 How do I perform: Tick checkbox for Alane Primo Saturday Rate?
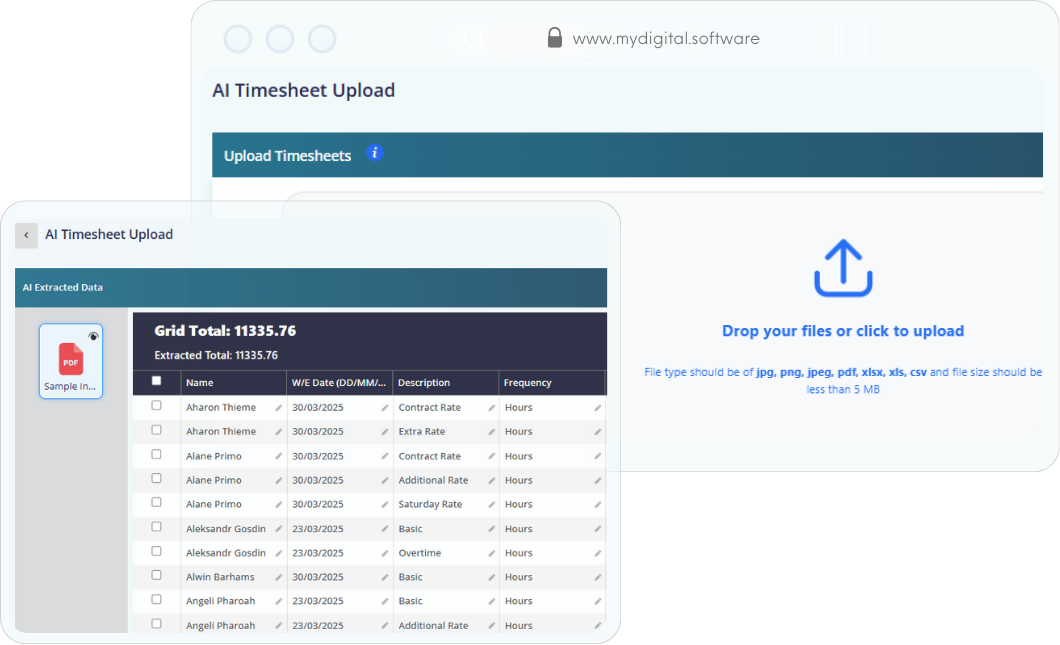pos(156,502)
